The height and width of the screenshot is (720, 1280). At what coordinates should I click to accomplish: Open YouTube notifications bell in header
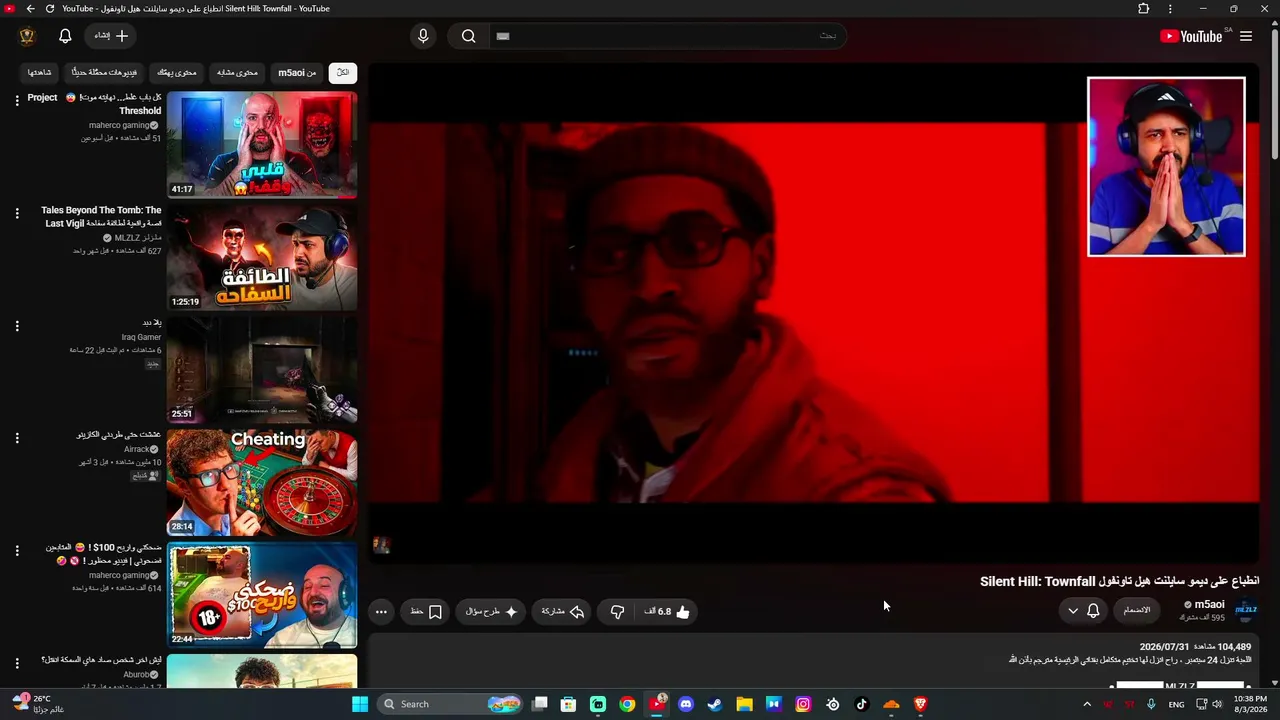(65, 36)
